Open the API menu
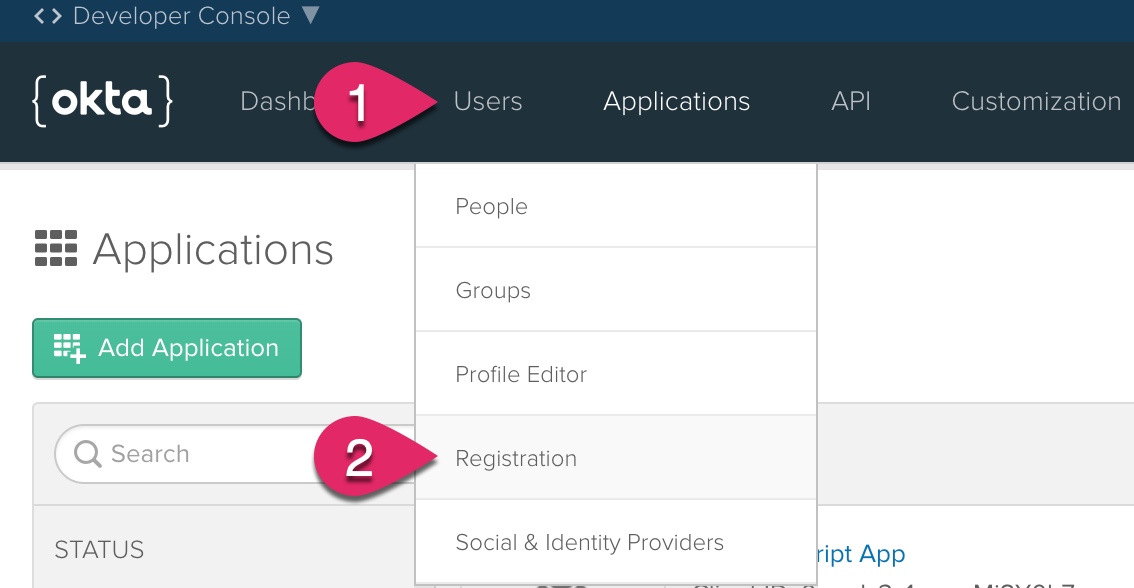This screenshot has width=1134, height=588. 850,101
